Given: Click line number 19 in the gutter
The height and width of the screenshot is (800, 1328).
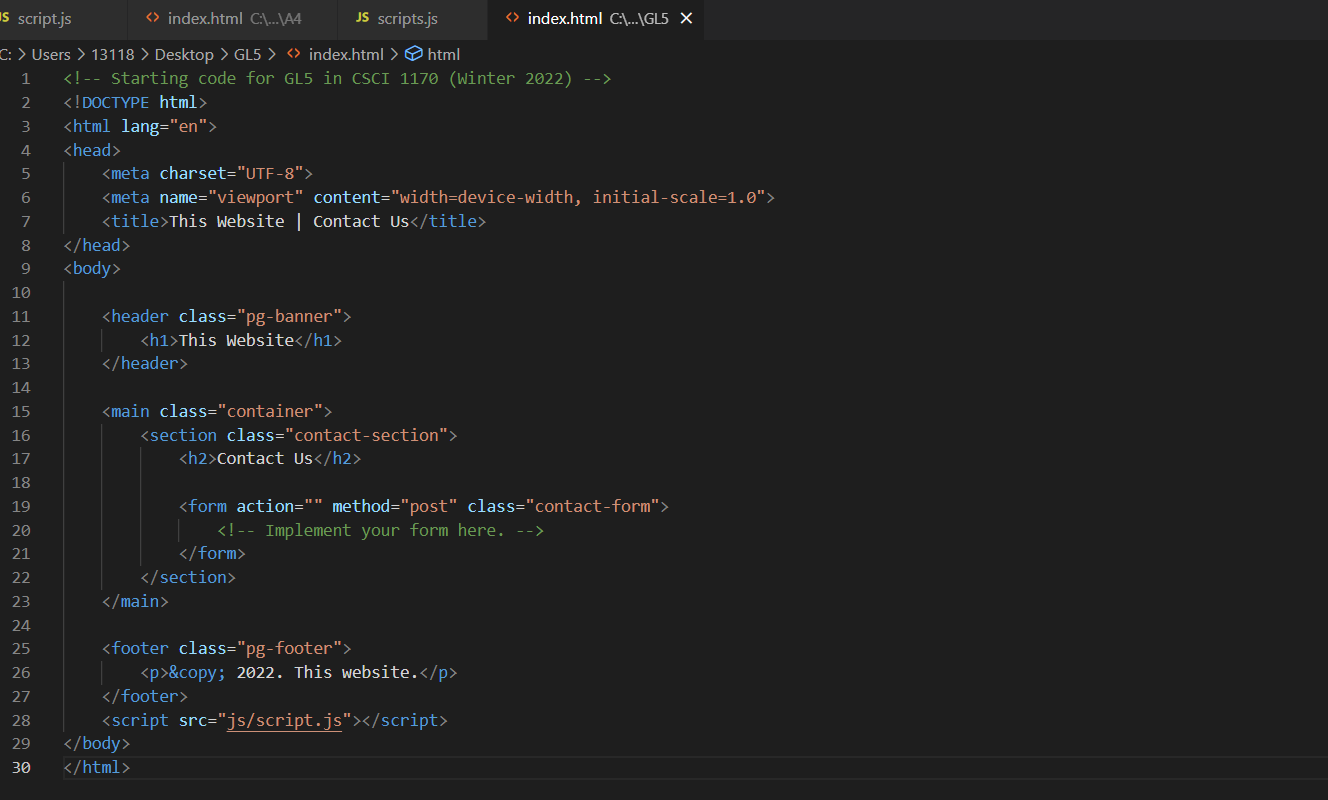Looking at the screenshot, I should tap(21, 506).
